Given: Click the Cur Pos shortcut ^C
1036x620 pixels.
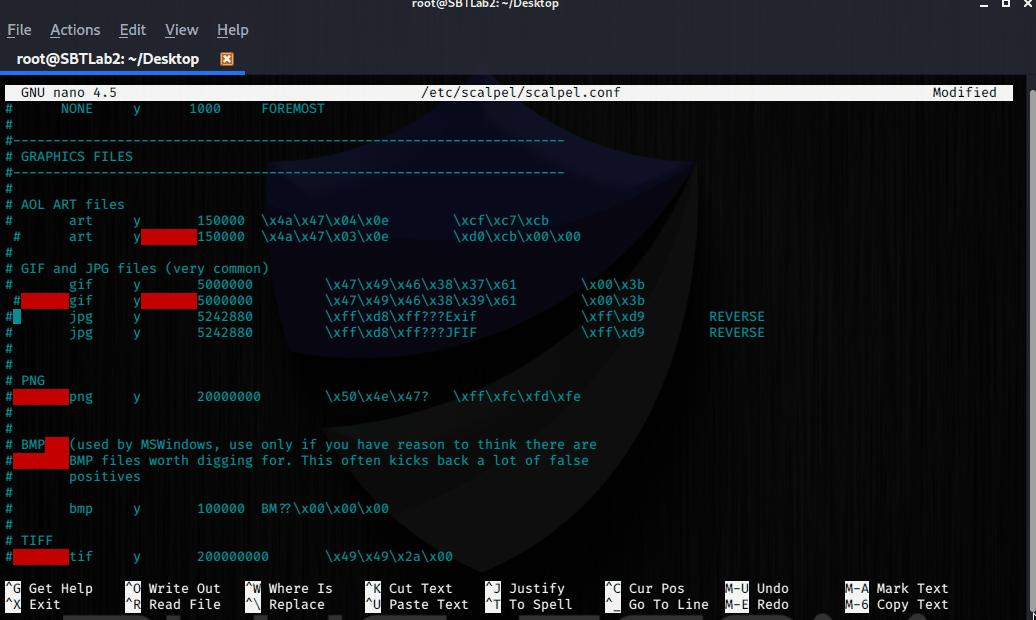Looking at the screenshot, I should pos(645,588).
